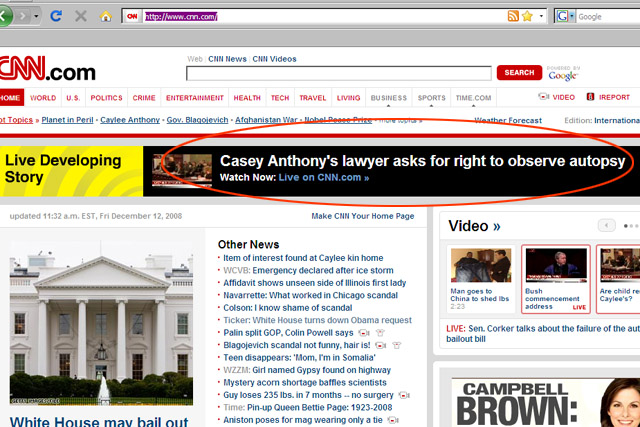This screenshot has height=427, width=640.
Task: Click the browser forward arrow button
Action: click(x=23, y=16)
